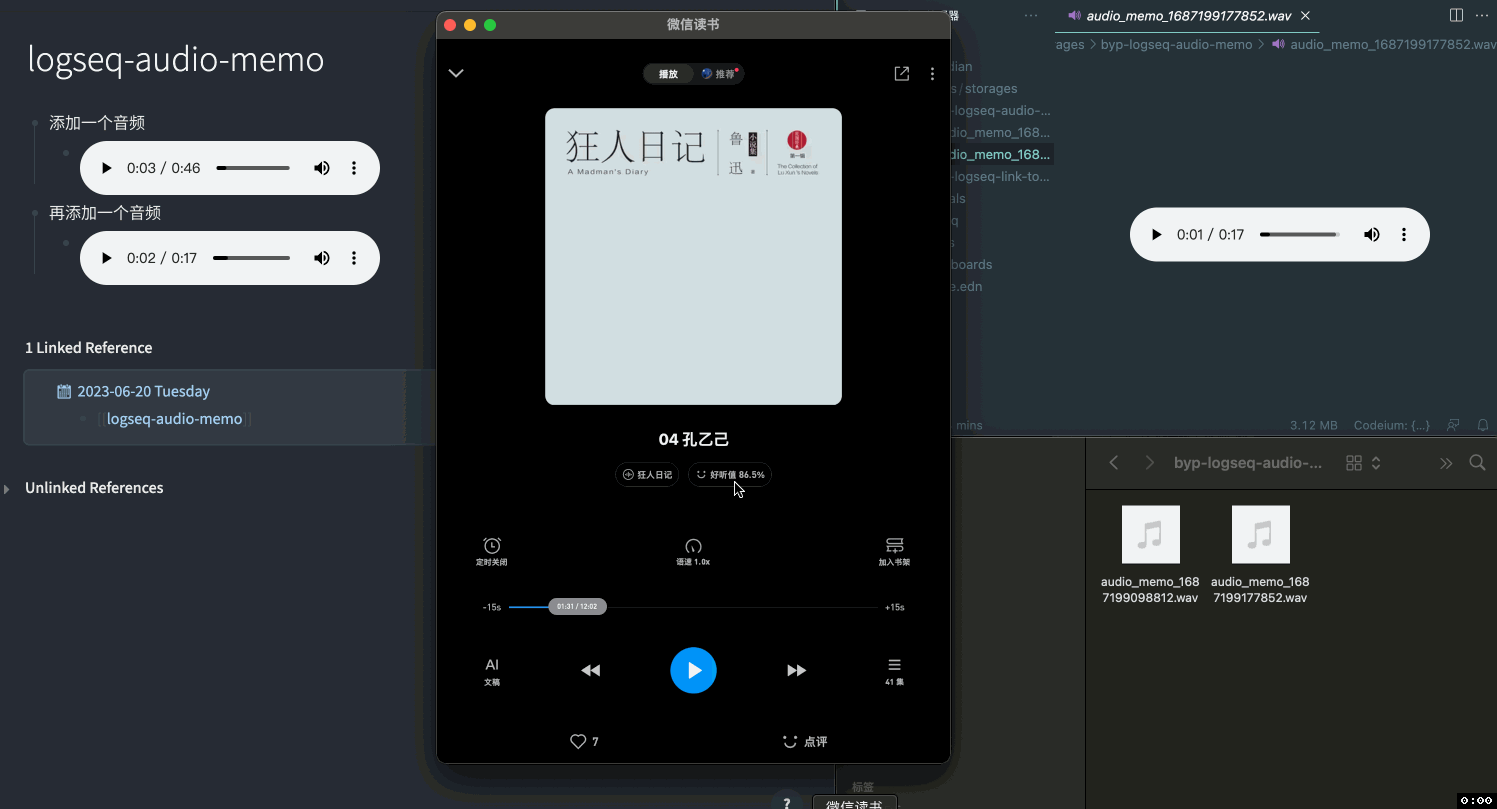Mute the 0:03 / 0:46 audio player
Viewport: 1497px width, 809px height.
click(322, 168)
